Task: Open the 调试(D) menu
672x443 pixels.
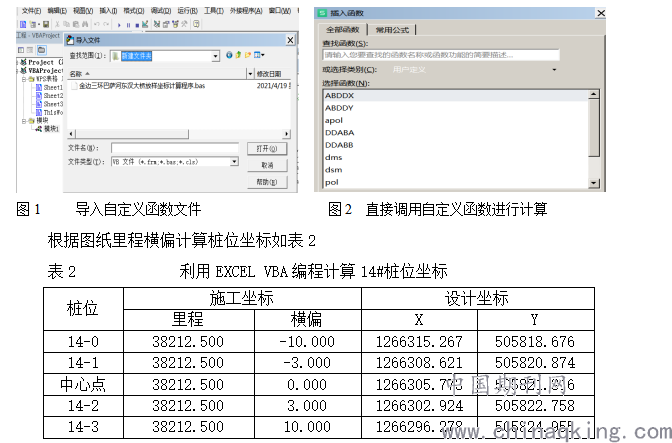Action: point(161,10)
